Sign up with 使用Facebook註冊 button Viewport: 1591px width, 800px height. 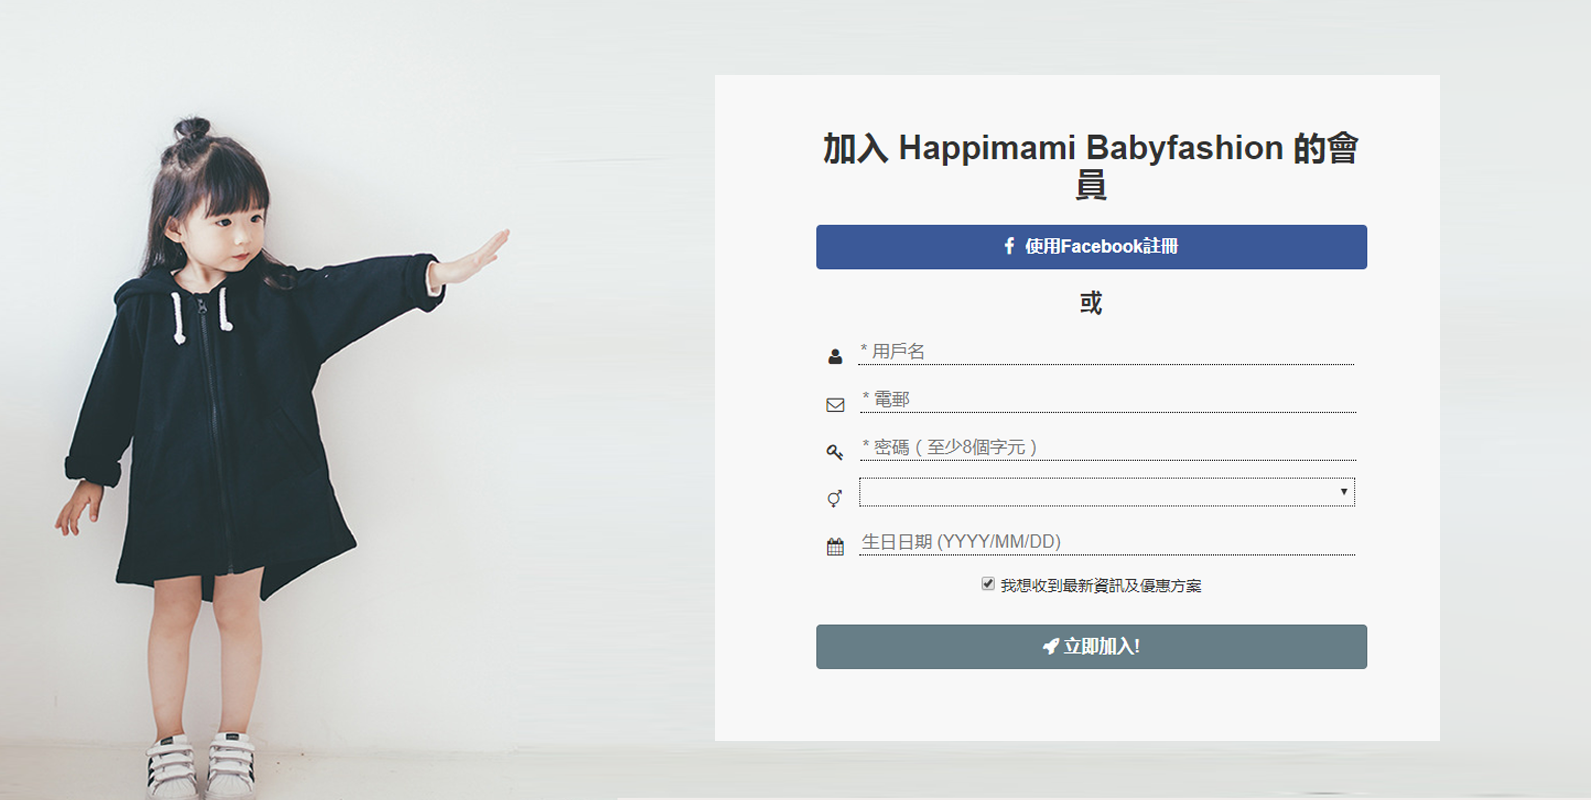[x=1091, y=247]
